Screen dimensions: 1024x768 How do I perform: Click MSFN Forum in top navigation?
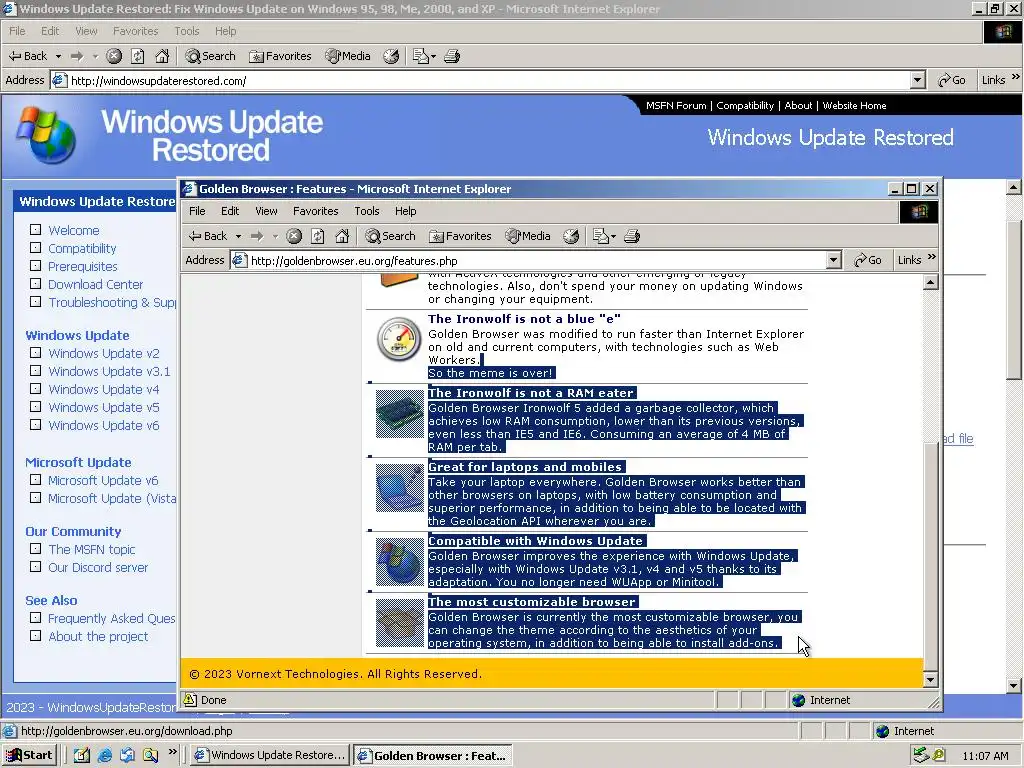tap(676, 105)
